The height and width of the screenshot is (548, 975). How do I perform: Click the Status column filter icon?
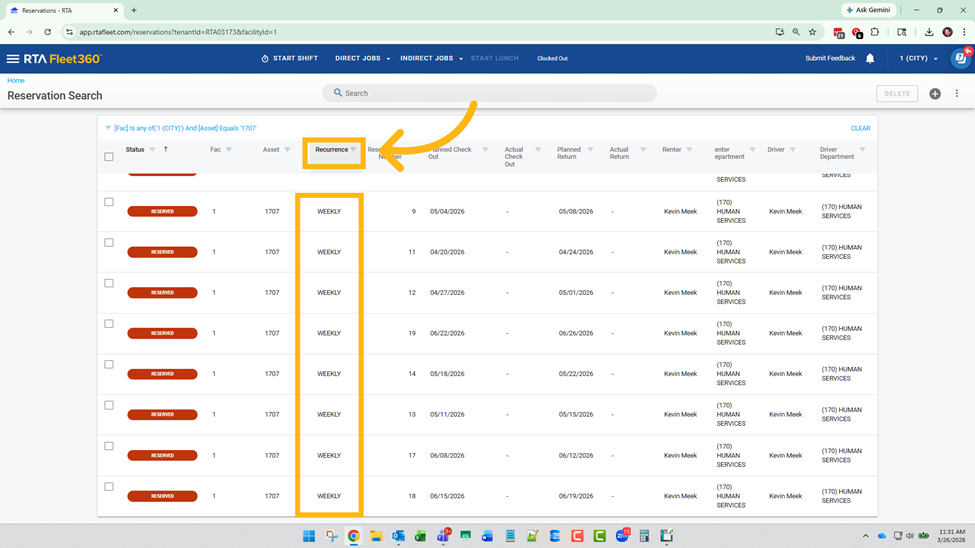click(x=153, y=150)
